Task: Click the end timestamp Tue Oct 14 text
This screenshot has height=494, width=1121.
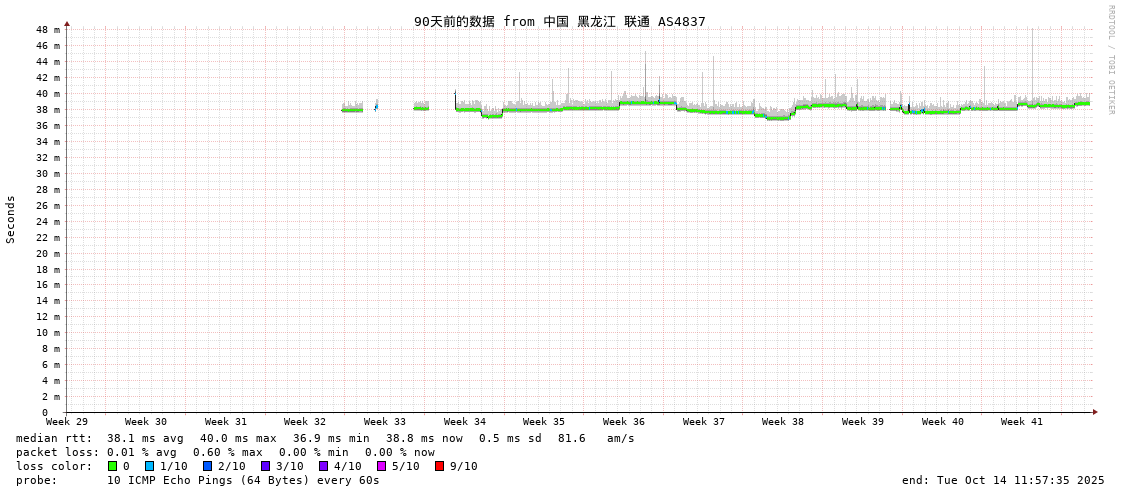Action: point(1003,480)
